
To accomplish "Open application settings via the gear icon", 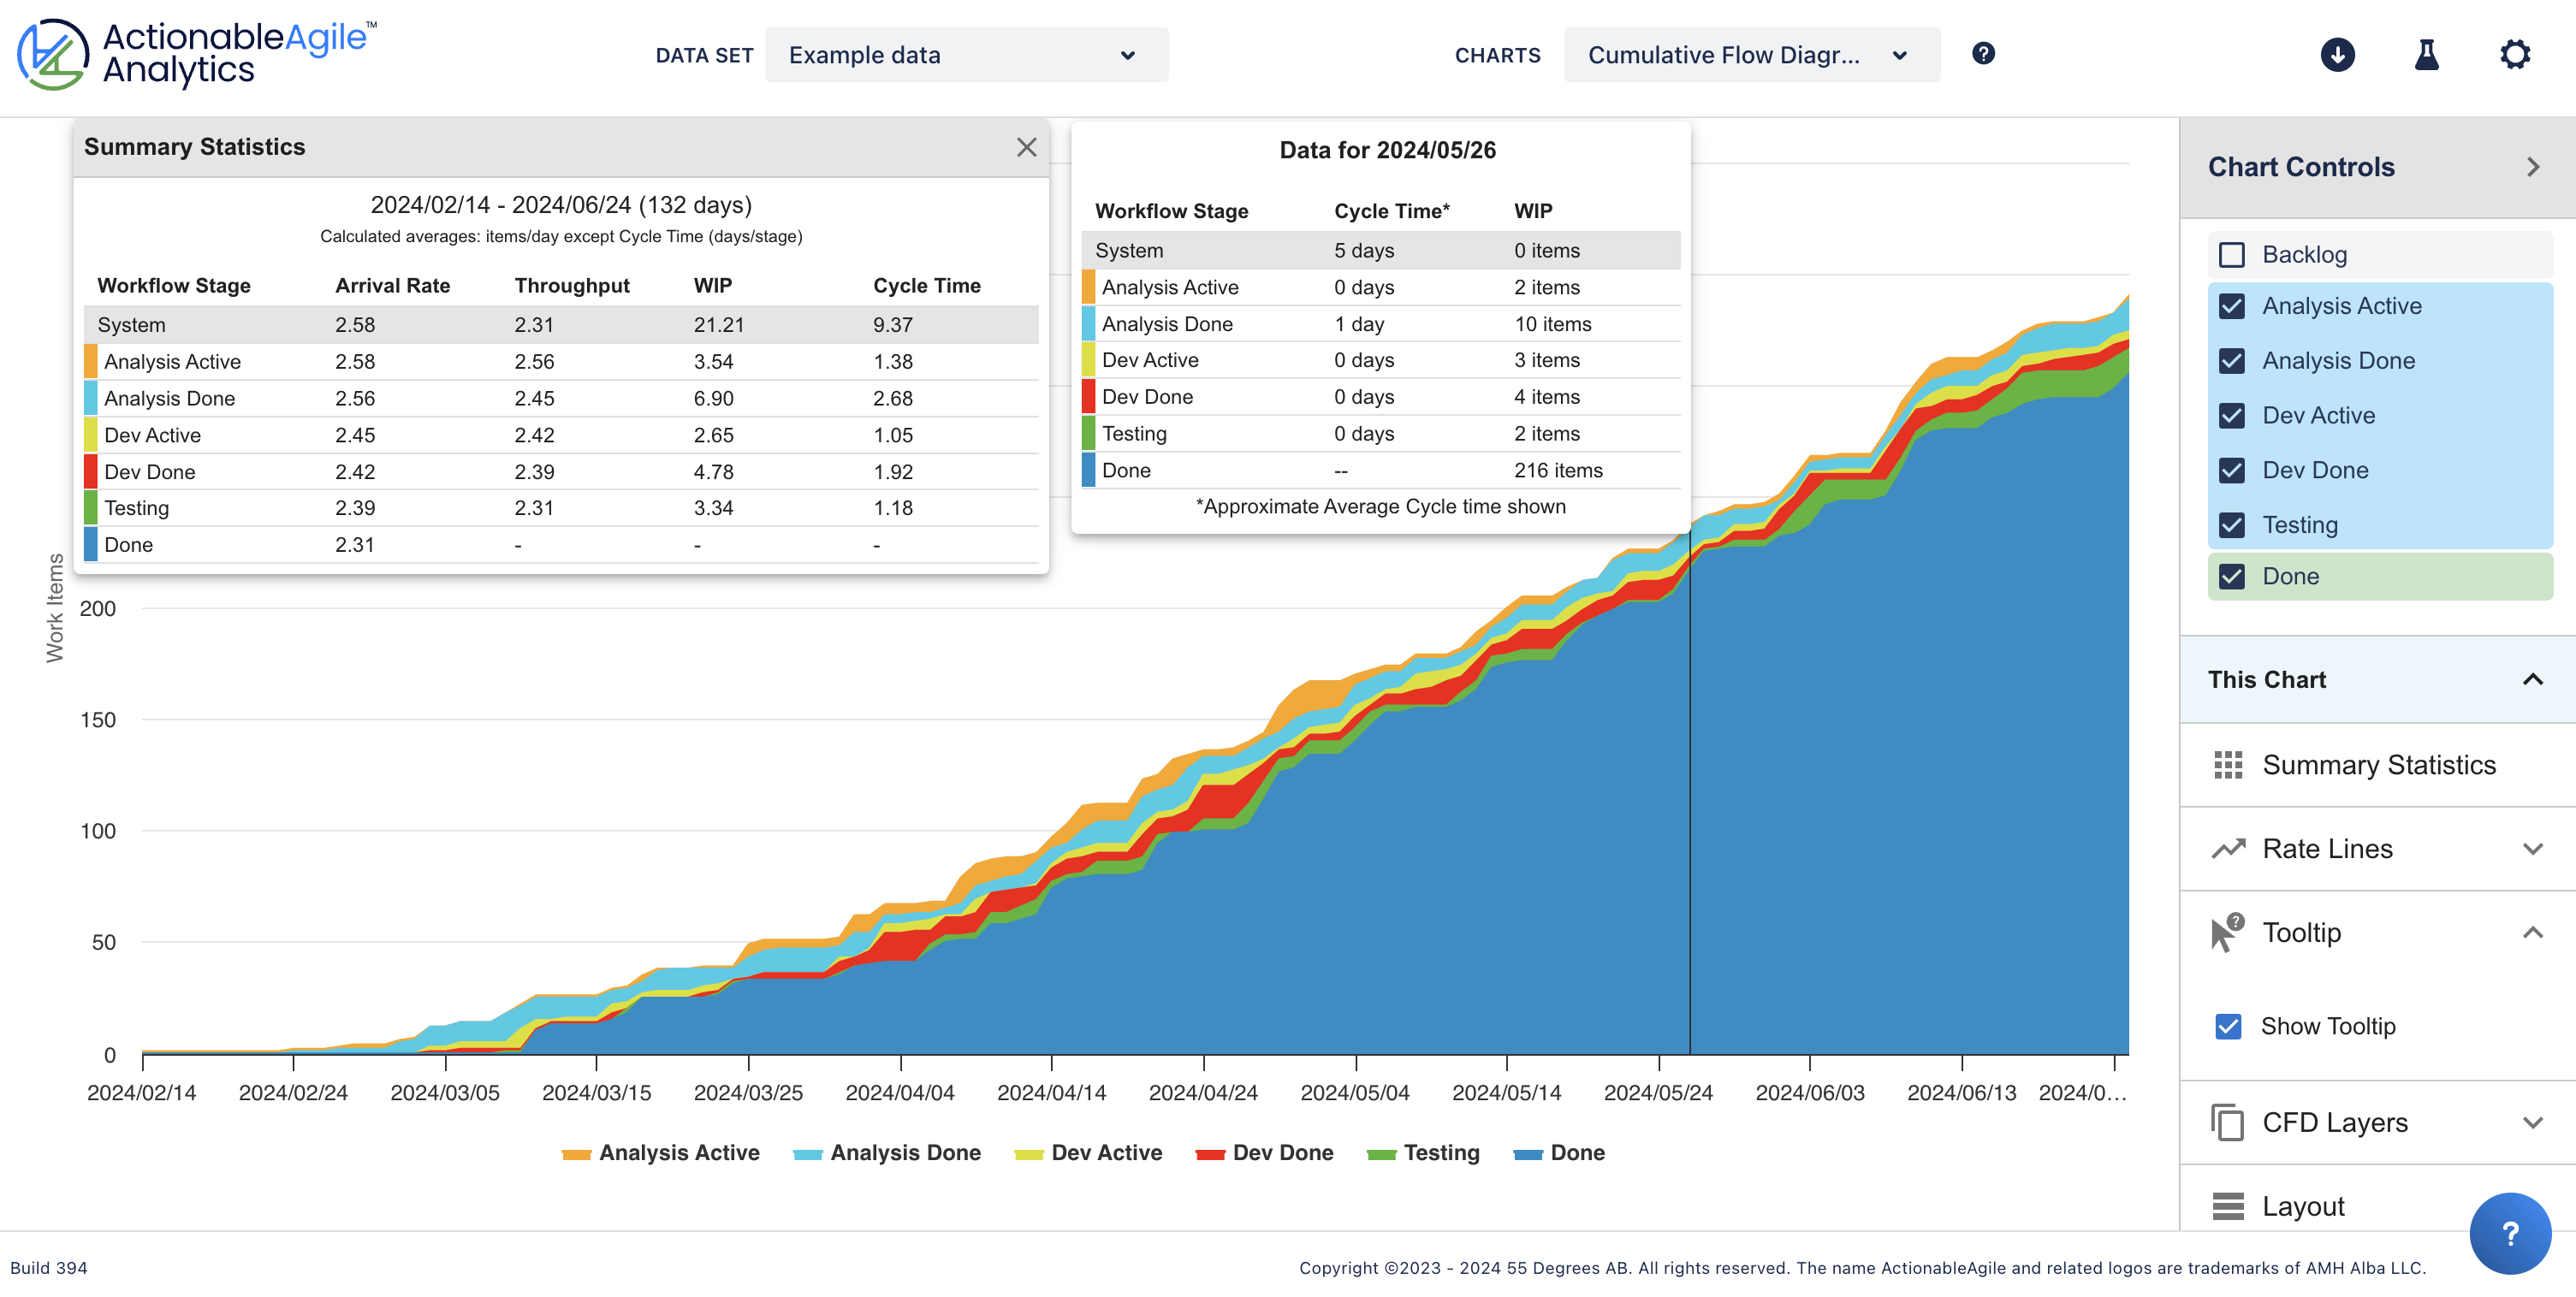I will pyautogui.click(x=2516, y=55).
